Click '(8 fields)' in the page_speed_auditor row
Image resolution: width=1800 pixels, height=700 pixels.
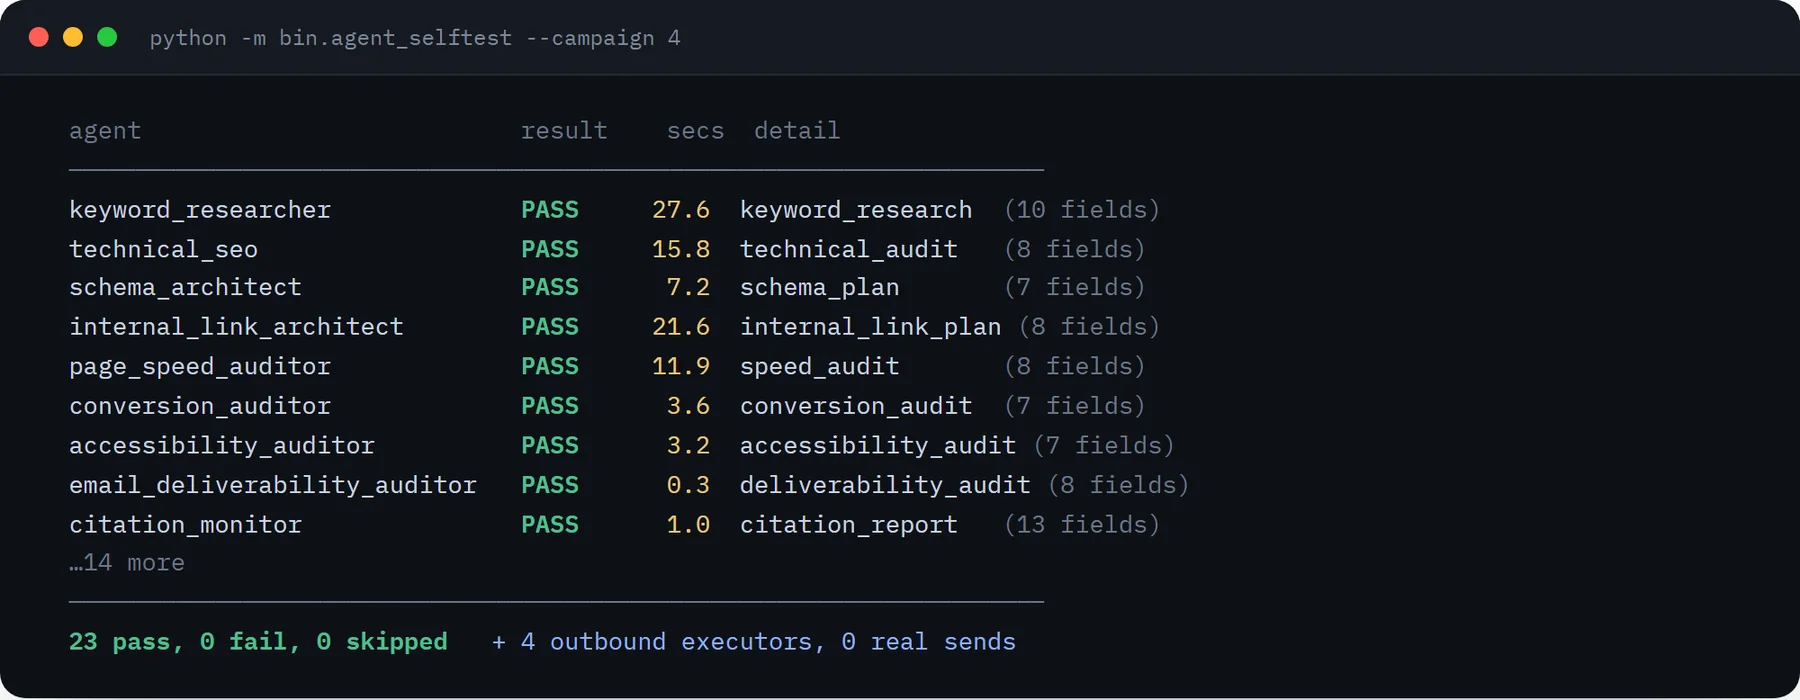coord(1075,367)
